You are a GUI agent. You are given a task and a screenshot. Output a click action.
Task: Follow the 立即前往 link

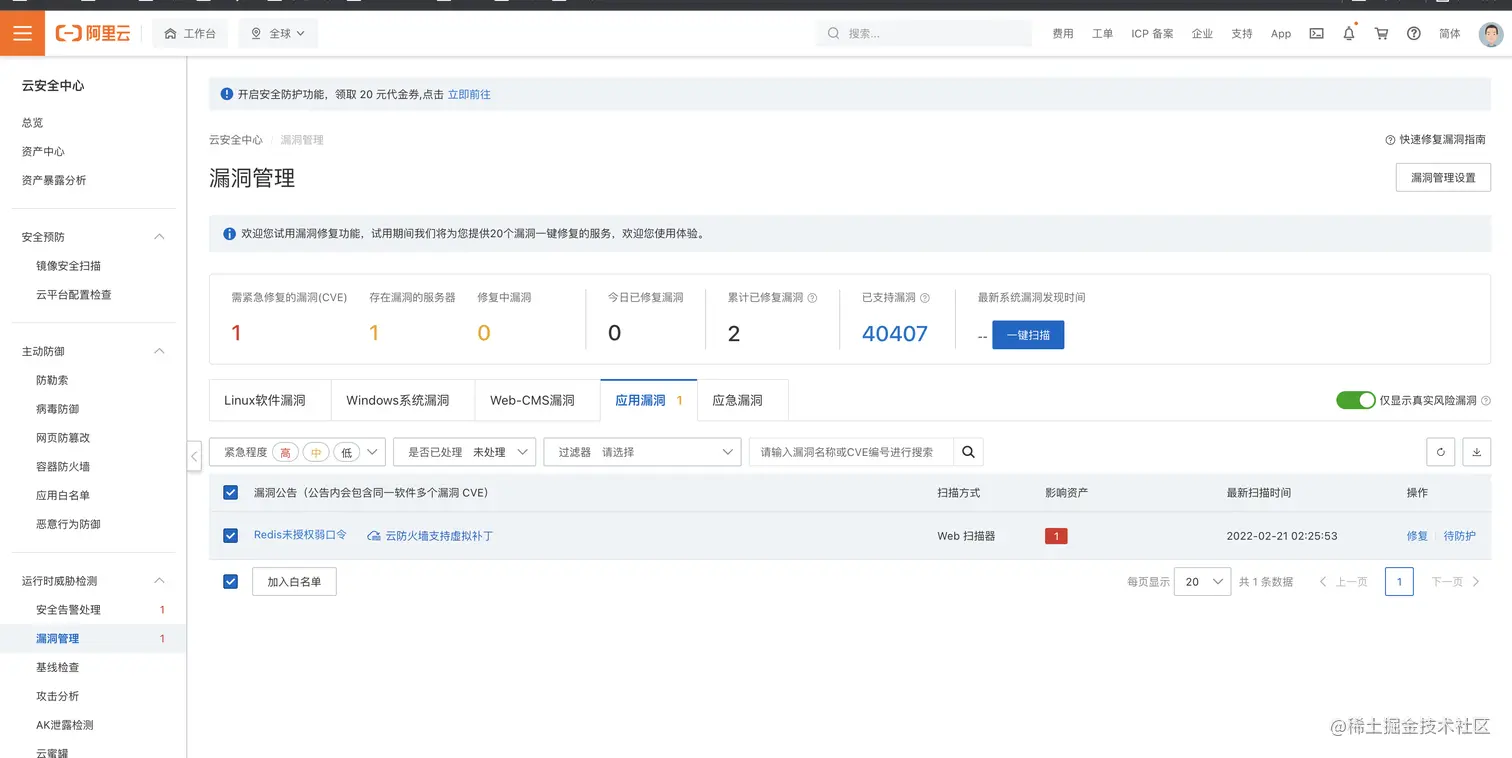[x=469, y=94]
